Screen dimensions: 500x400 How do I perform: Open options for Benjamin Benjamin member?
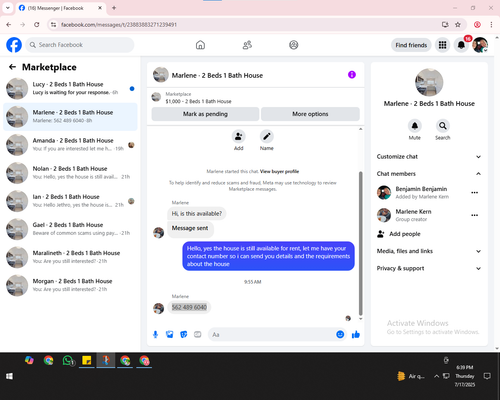pyautogui.click(x=475, y=193)
